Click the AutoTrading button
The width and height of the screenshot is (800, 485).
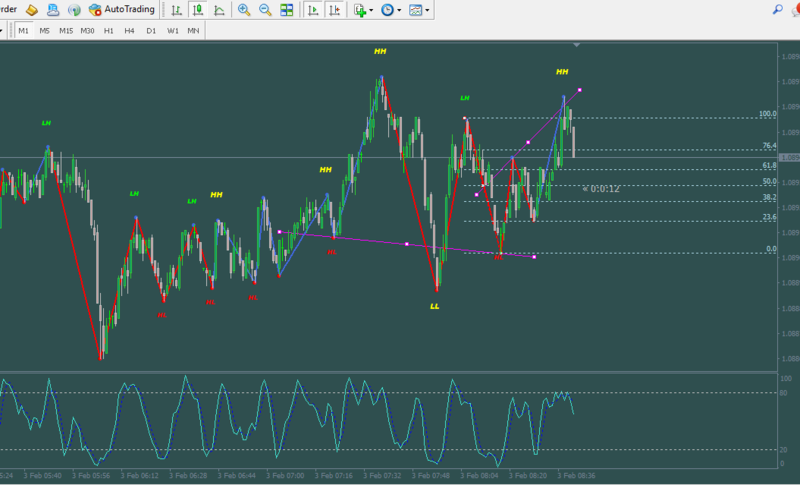120,10
